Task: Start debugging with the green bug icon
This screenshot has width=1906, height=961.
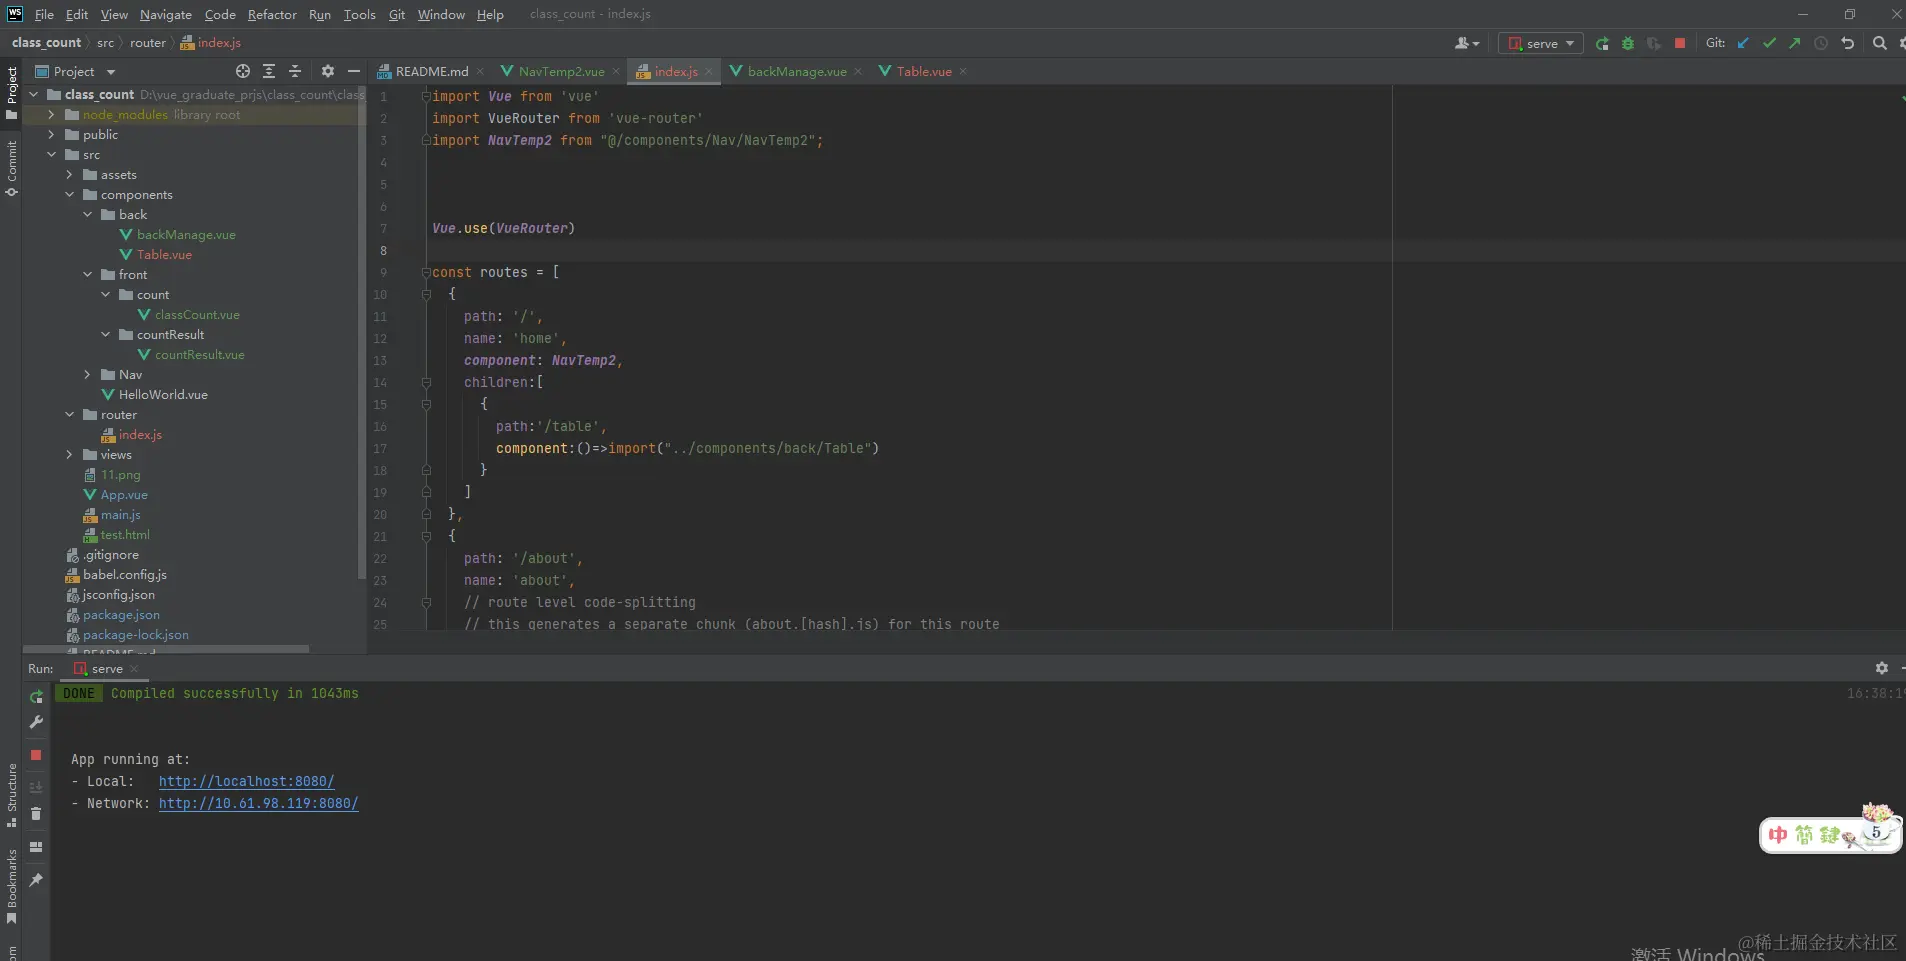Action: (x=1628, y=44)
